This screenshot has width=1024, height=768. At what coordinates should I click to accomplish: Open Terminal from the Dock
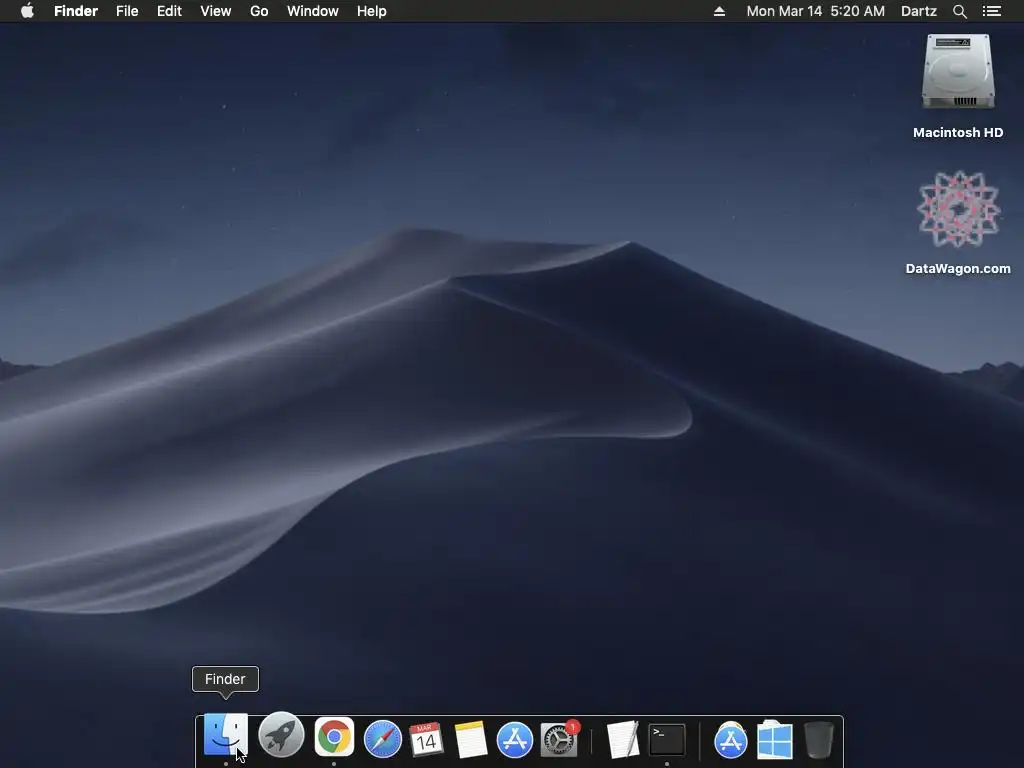click(667, 739)
